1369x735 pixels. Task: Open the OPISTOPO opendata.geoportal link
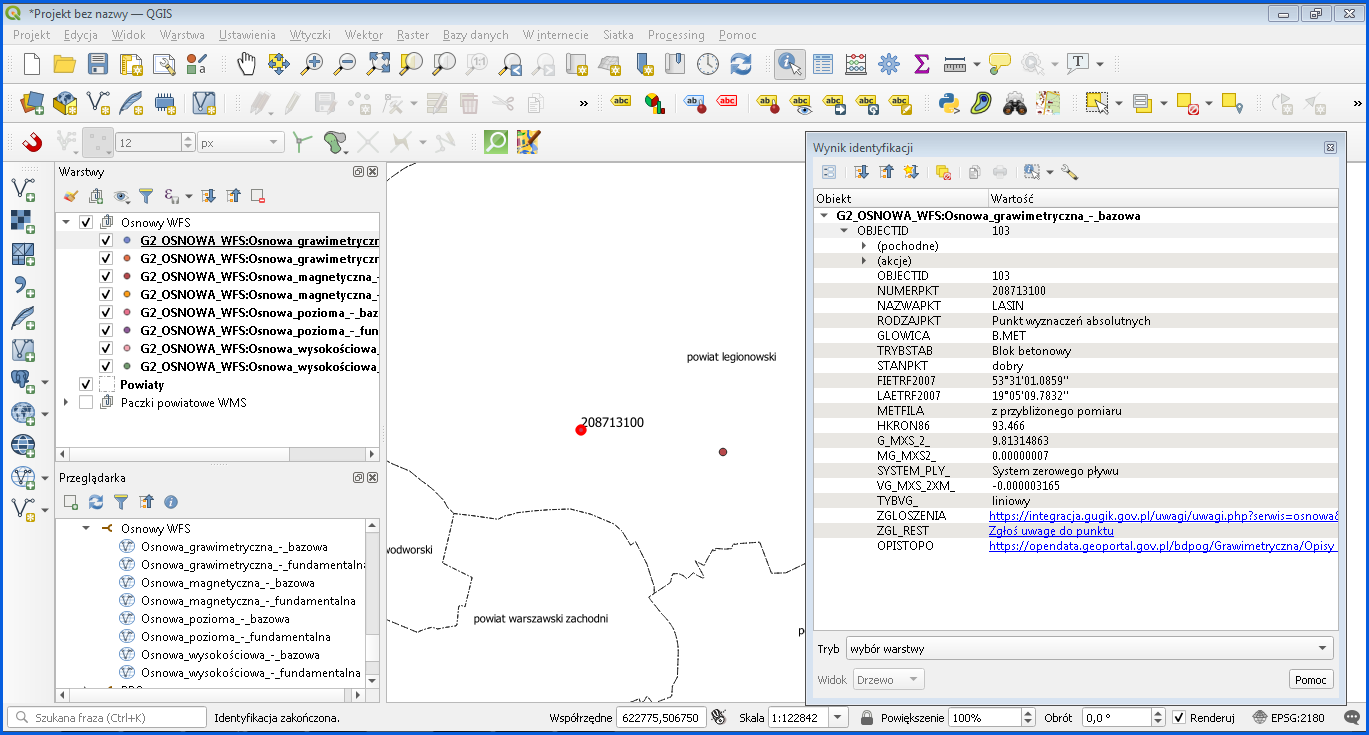pyautogui.click(x=1163, y=546)
